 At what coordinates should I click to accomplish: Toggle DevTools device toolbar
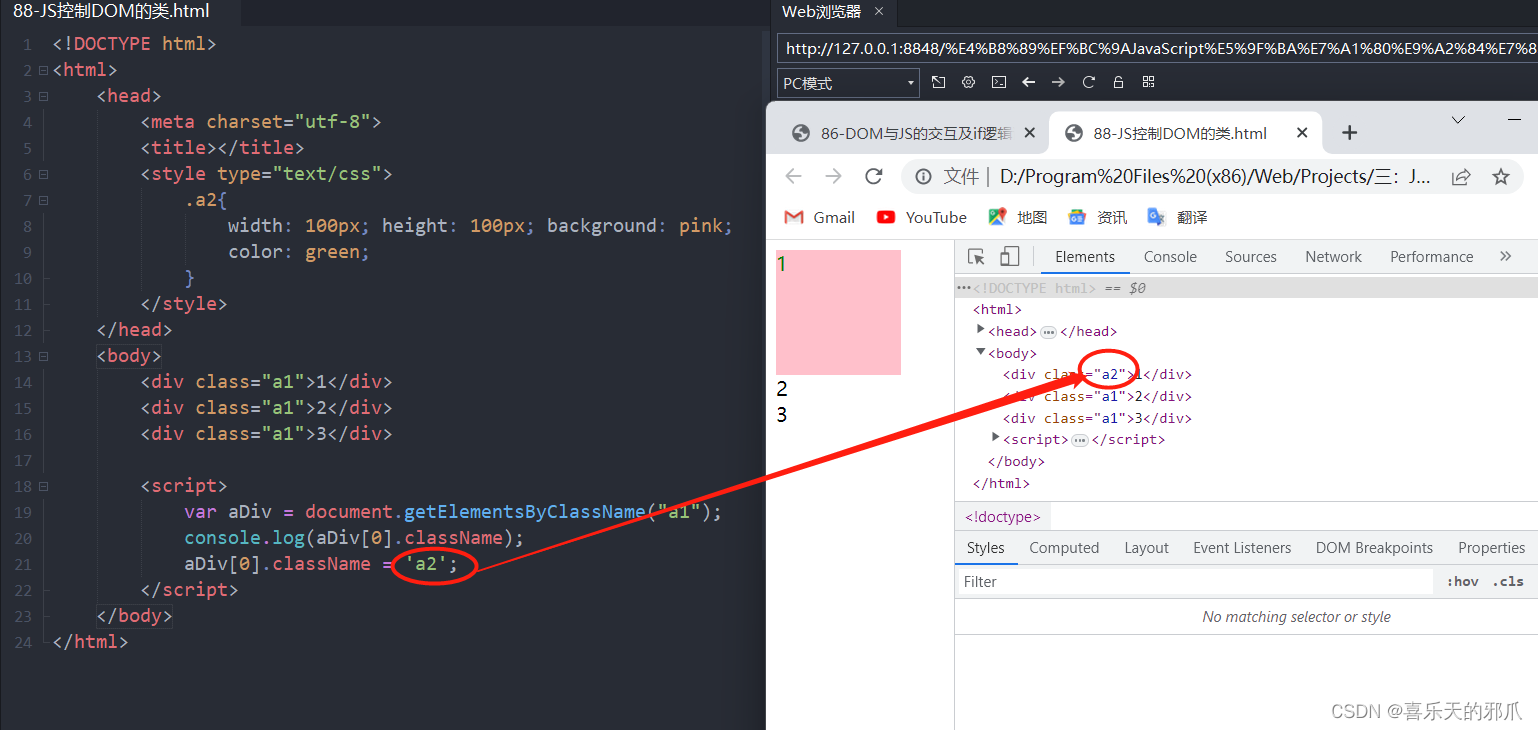point(1009,257)
